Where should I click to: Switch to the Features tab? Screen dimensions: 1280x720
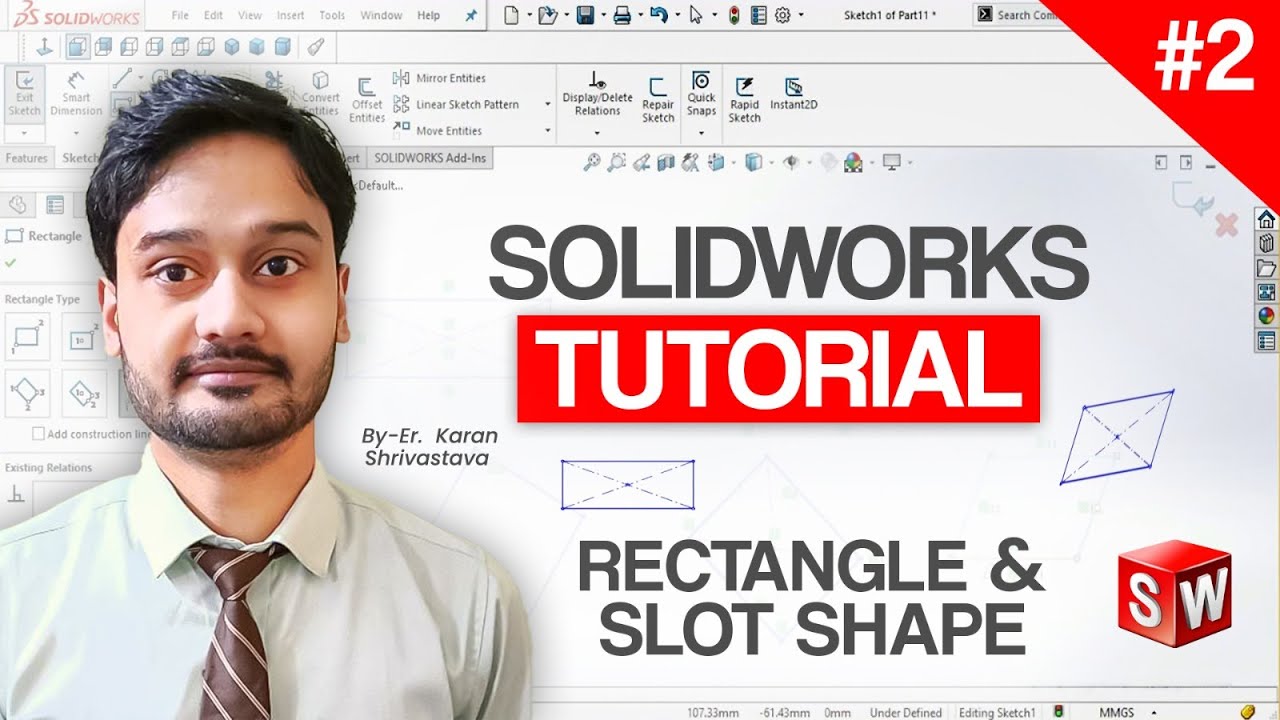(27, 158)
